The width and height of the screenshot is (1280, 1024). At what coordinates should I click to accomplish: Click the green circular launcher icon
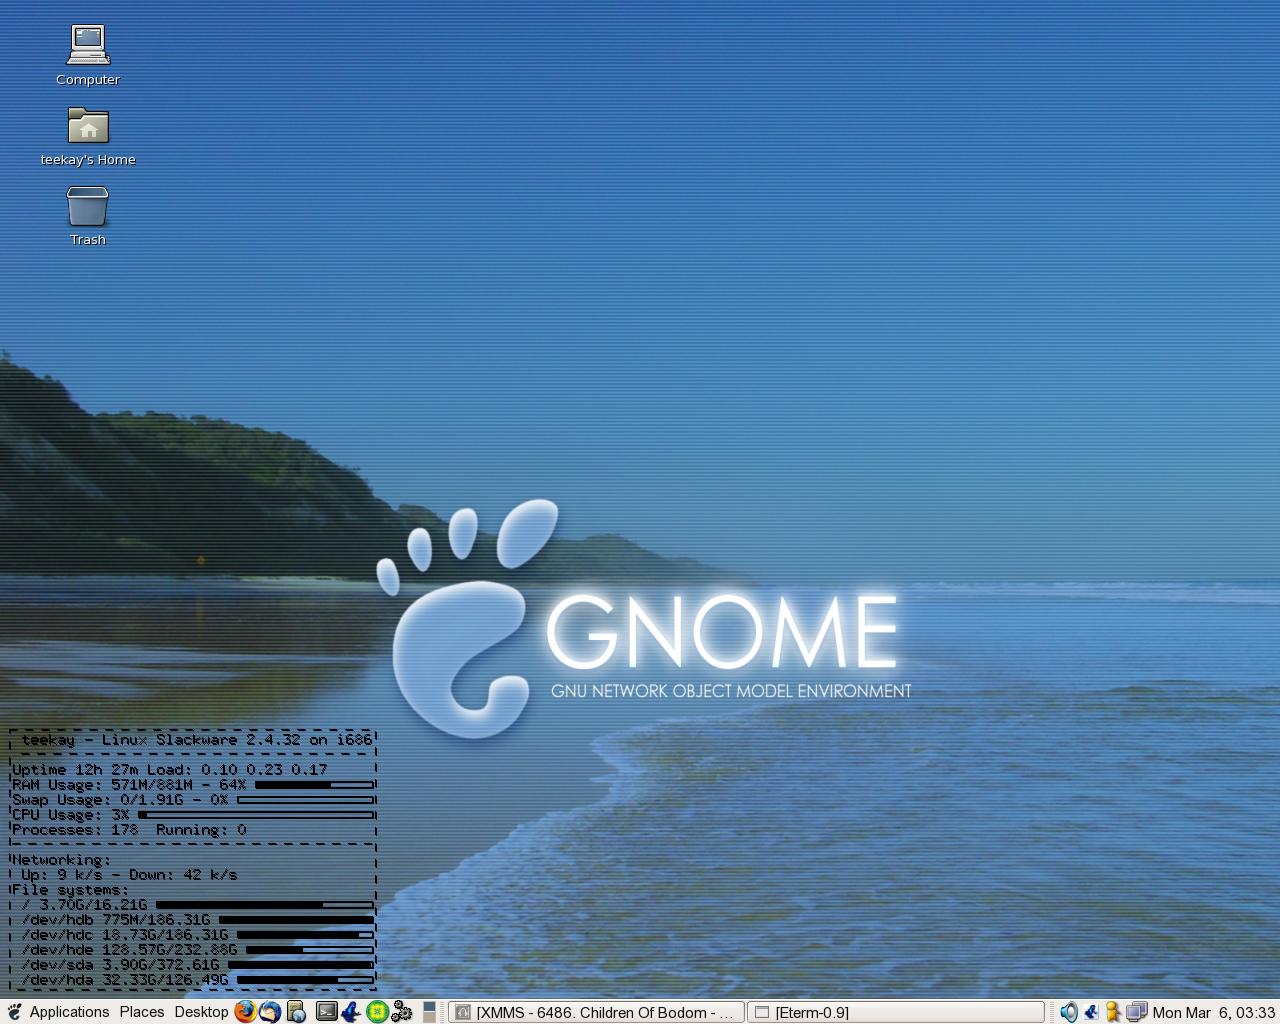click(377, 1012)
